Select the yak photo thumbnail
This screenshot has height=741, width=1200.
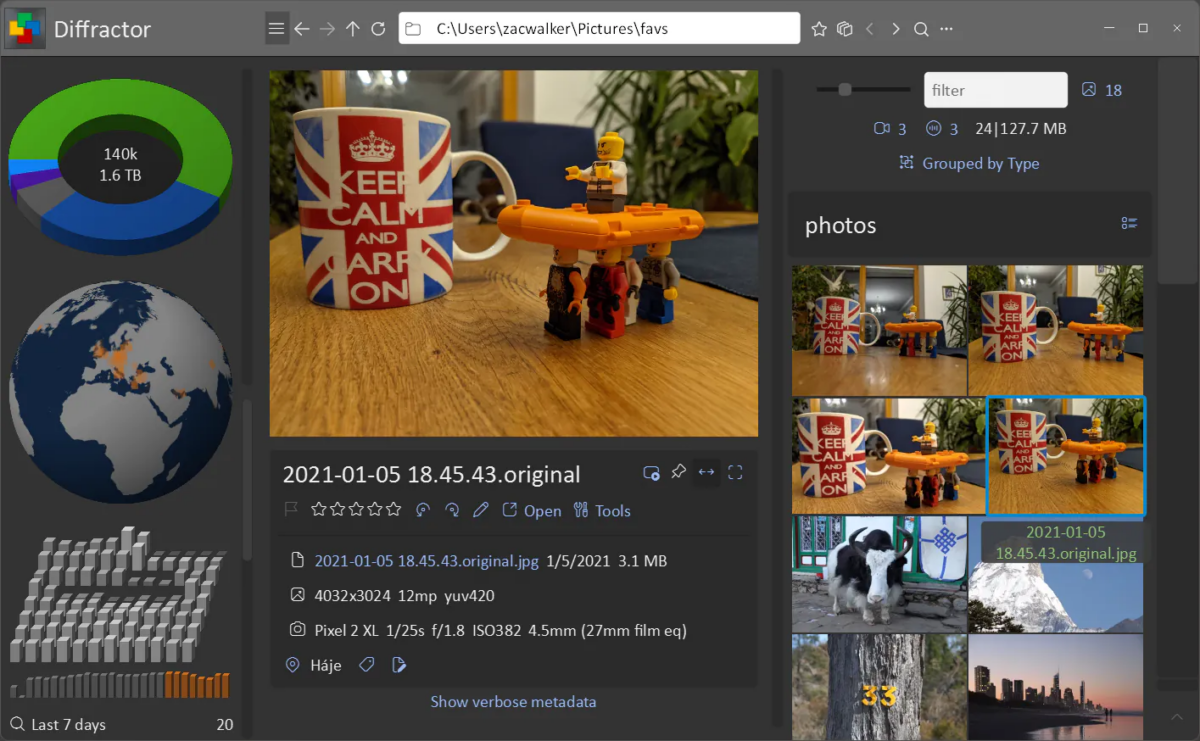pyautogui.click(x=879, y=574)
